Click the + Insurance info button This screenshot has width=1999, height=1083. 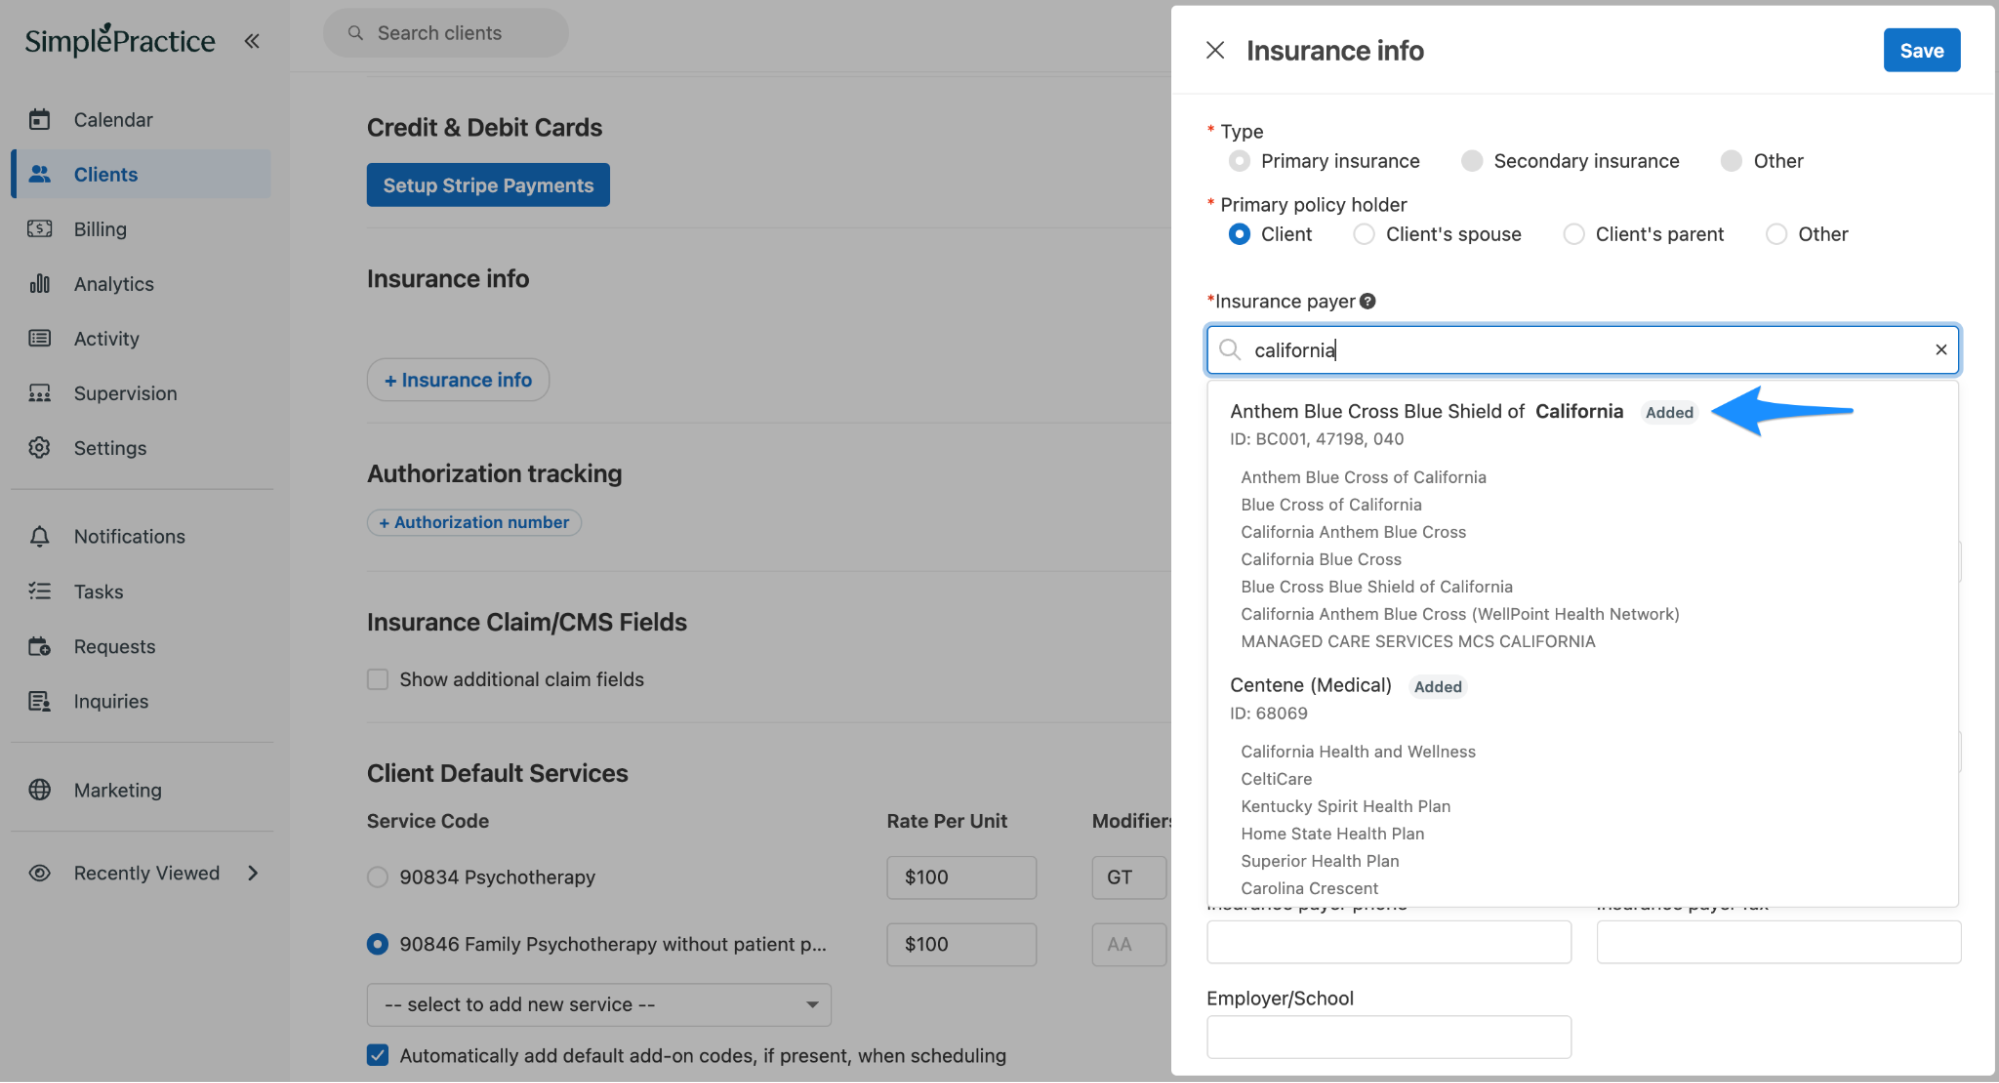(x=458, y=380)
